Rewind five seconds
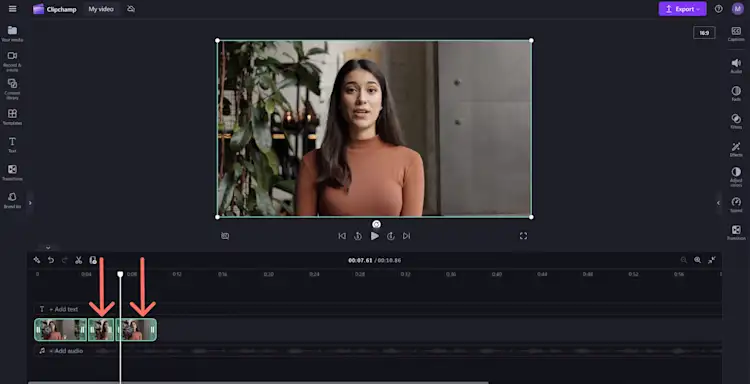750x384 pixels. [358, 236]
